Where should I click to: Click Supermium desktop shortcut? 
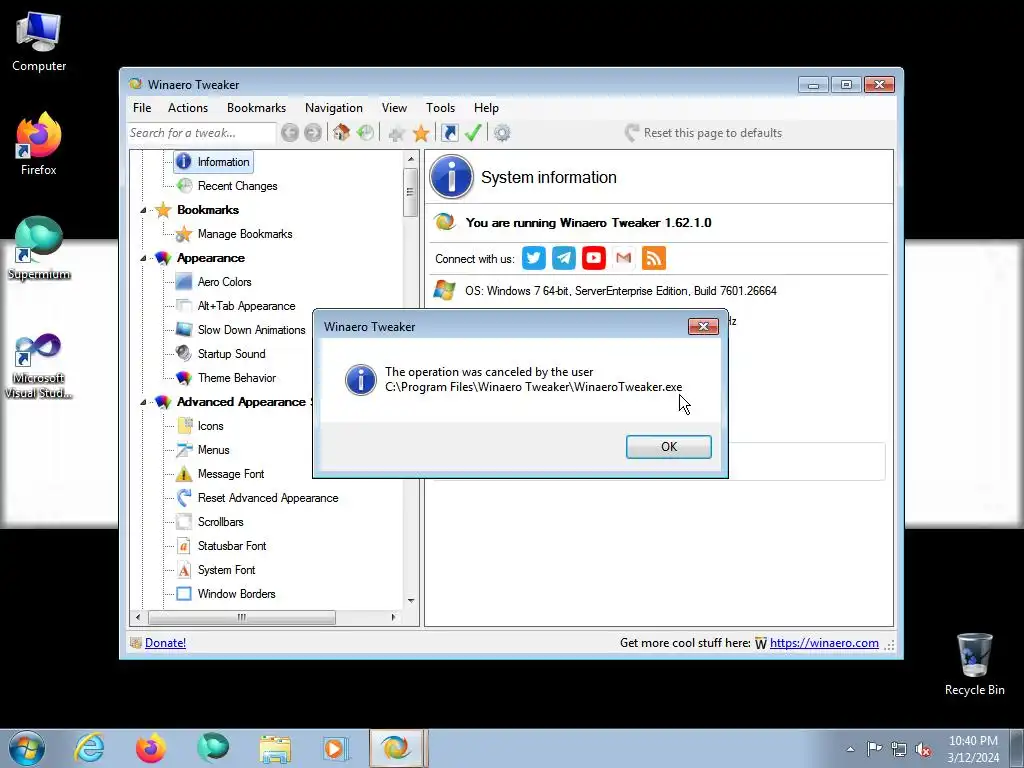coord(39,248)
